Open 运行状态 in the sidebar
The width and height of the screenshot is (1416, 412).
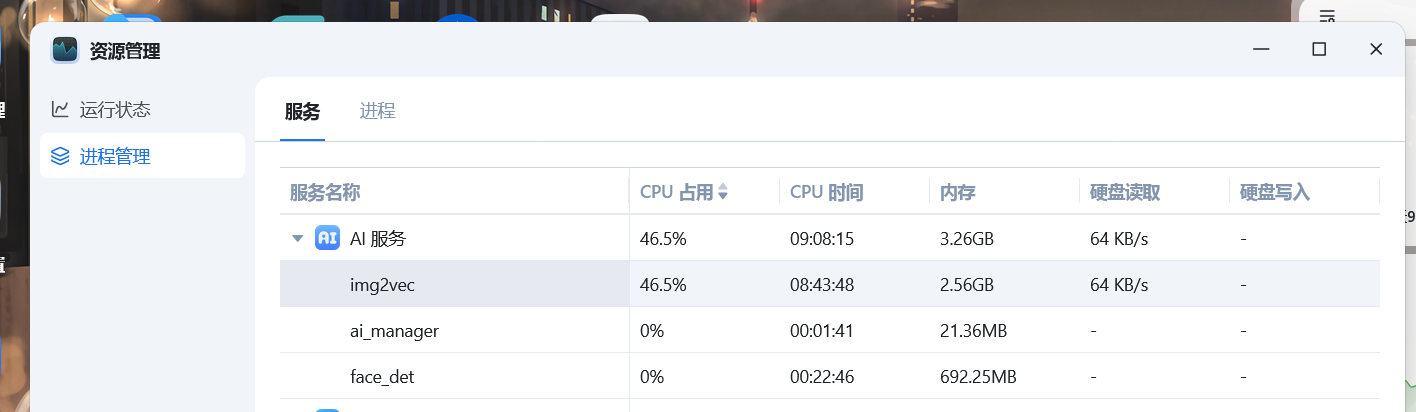point(115,109)
